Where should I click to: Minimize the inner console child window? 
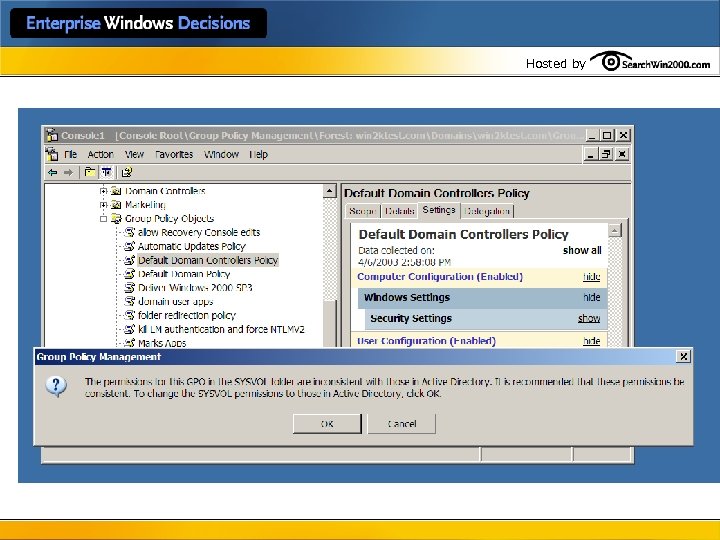[x=591, y=154]
